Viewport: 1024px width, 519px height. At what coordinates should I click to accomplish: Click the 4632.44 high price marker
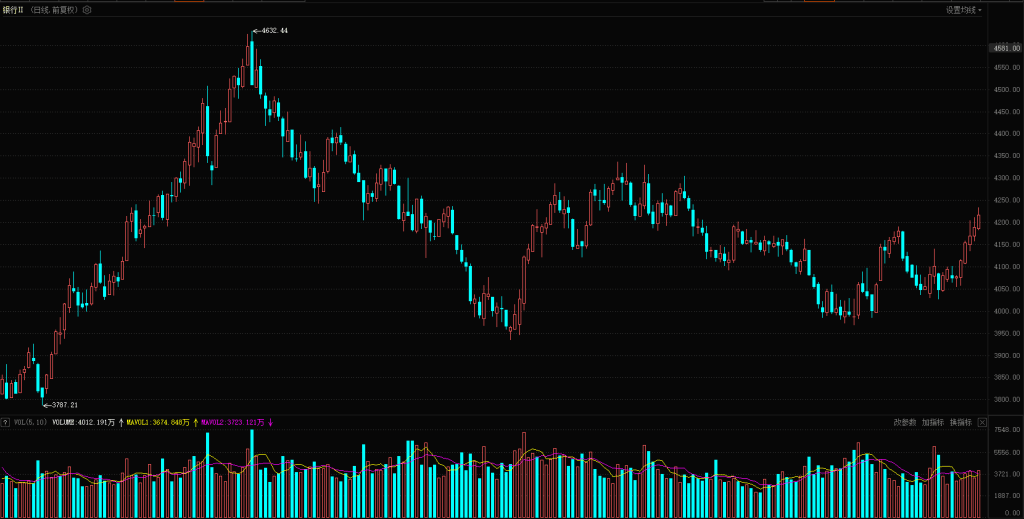click(x=270, y=31)
